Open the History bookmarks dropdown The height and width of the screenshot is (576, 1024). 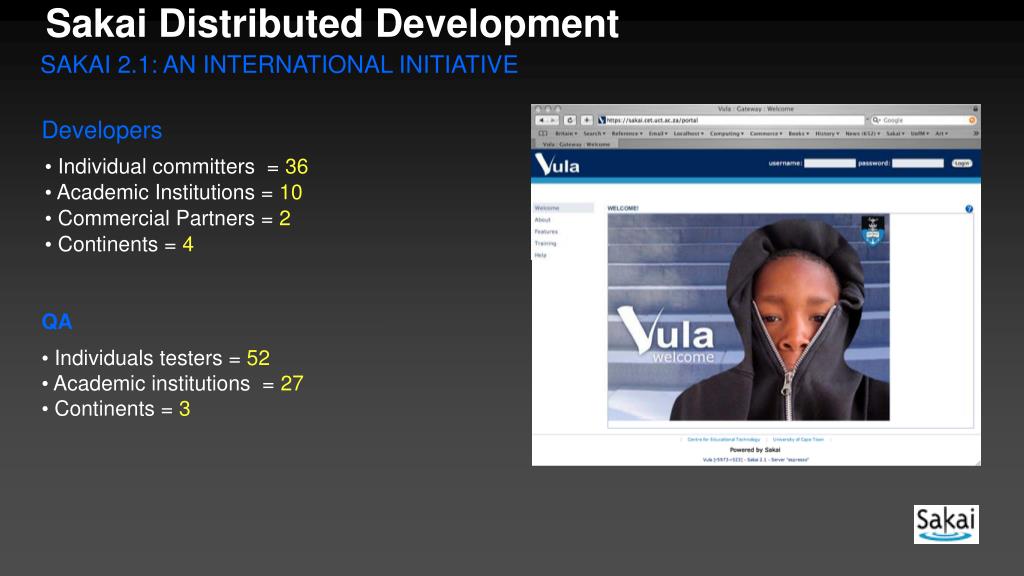click(x=827, y=133)
